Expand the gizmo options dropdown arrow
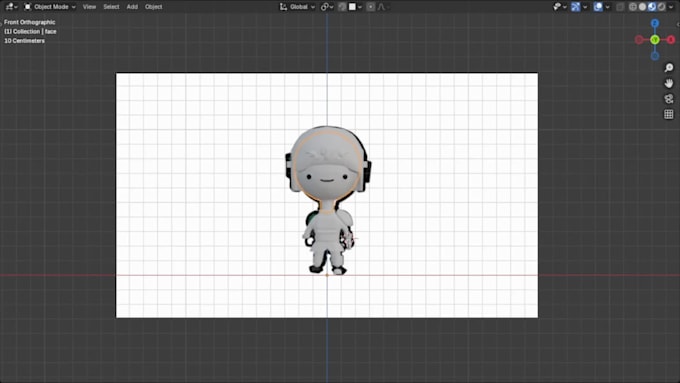 (x=585, y=7)
